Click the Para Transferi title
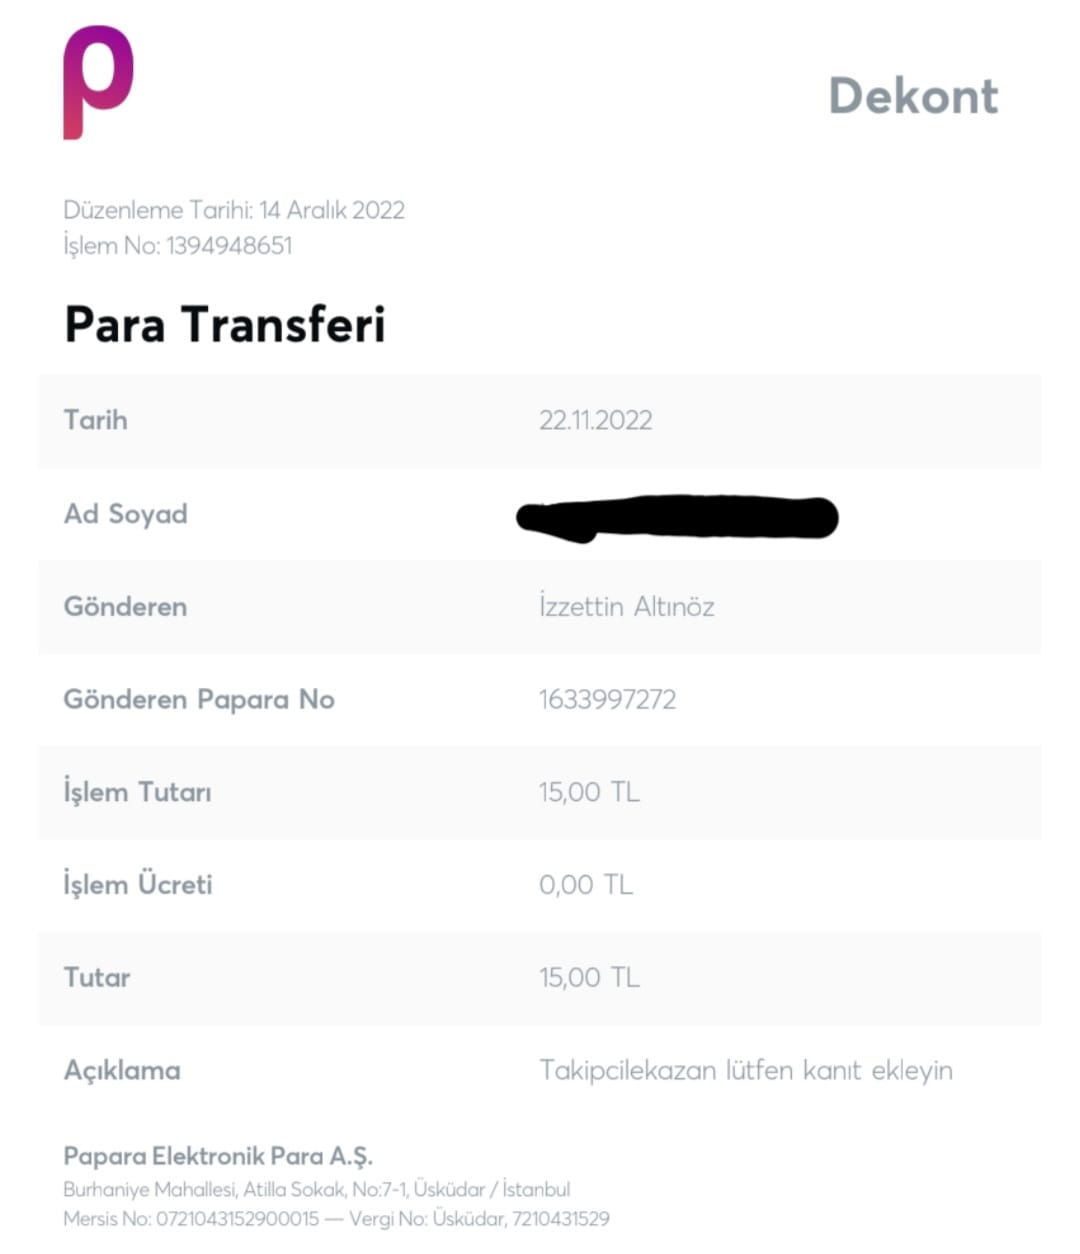1080x1254 pixels. click(x=224, y=324)
